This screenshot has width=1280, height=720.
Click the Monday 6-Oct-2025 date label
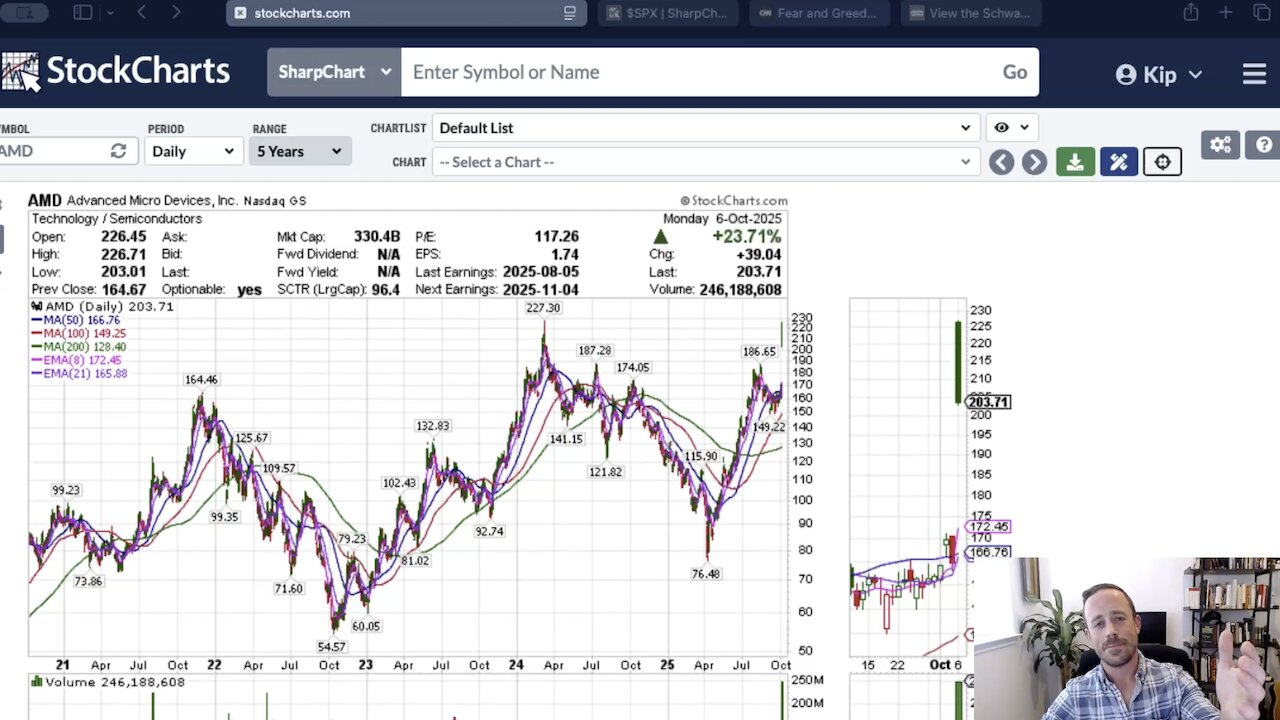click(722, 219)
